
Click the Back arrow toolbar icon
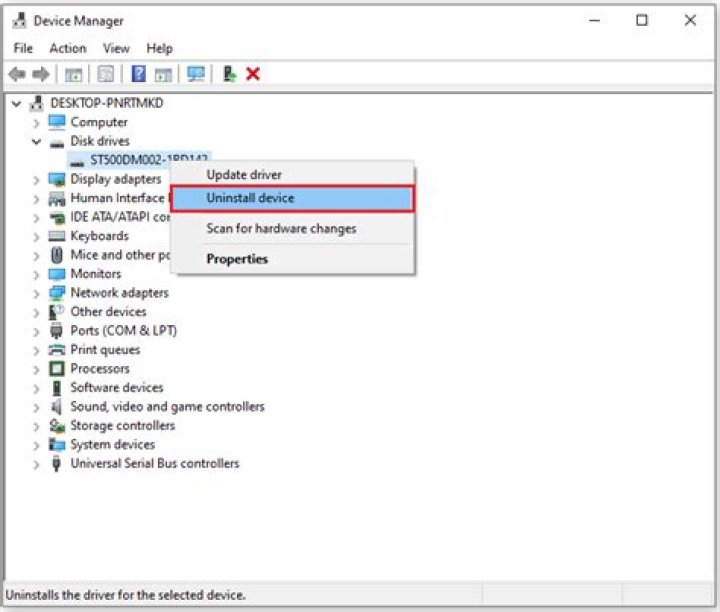point(17,74)
